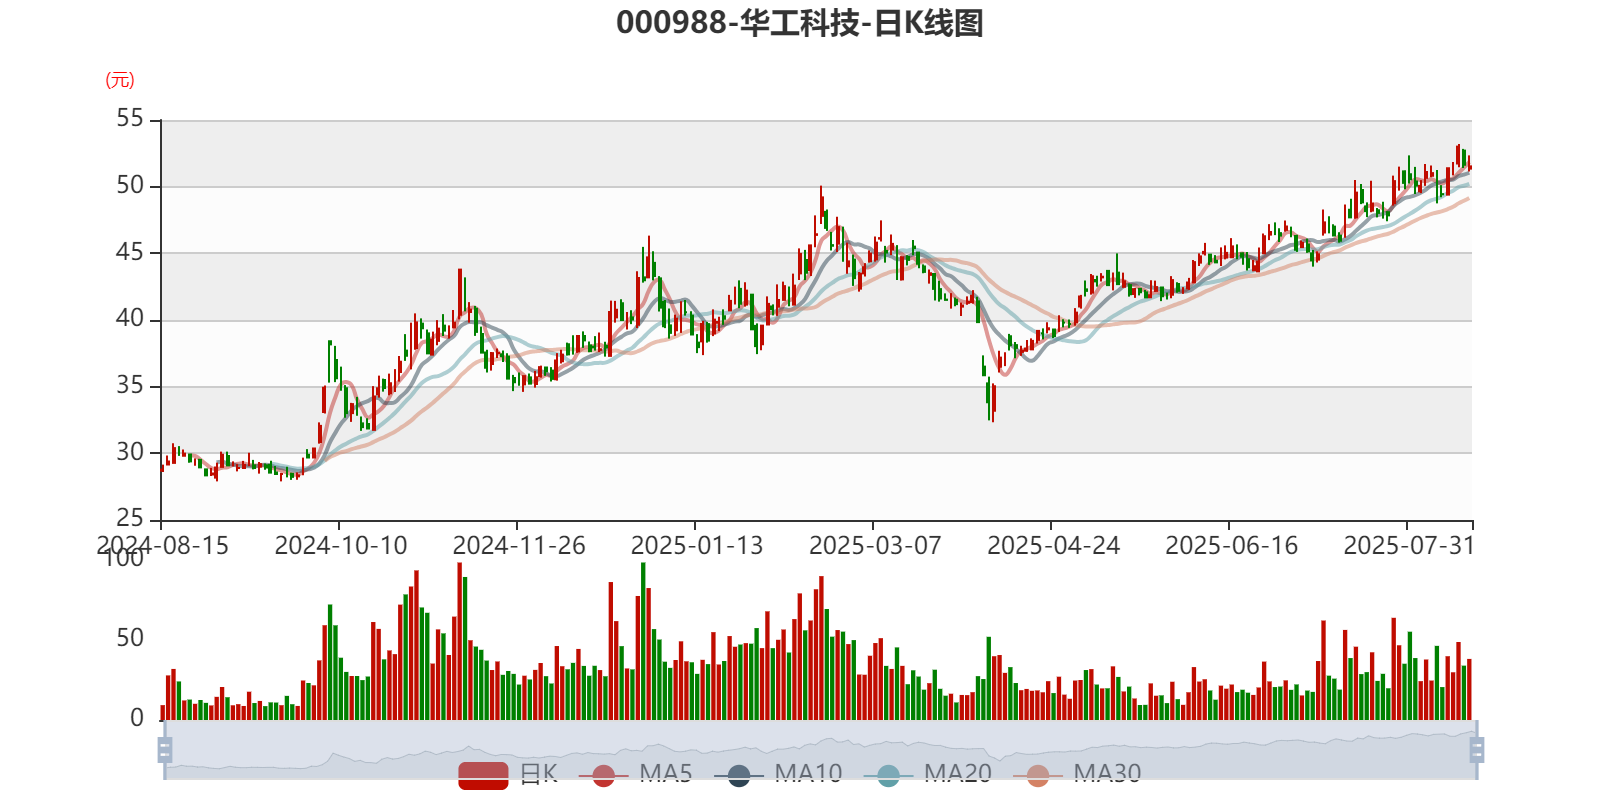Toggle the MA10 line legend
1600x800 pixels.
tap(778, 774)
